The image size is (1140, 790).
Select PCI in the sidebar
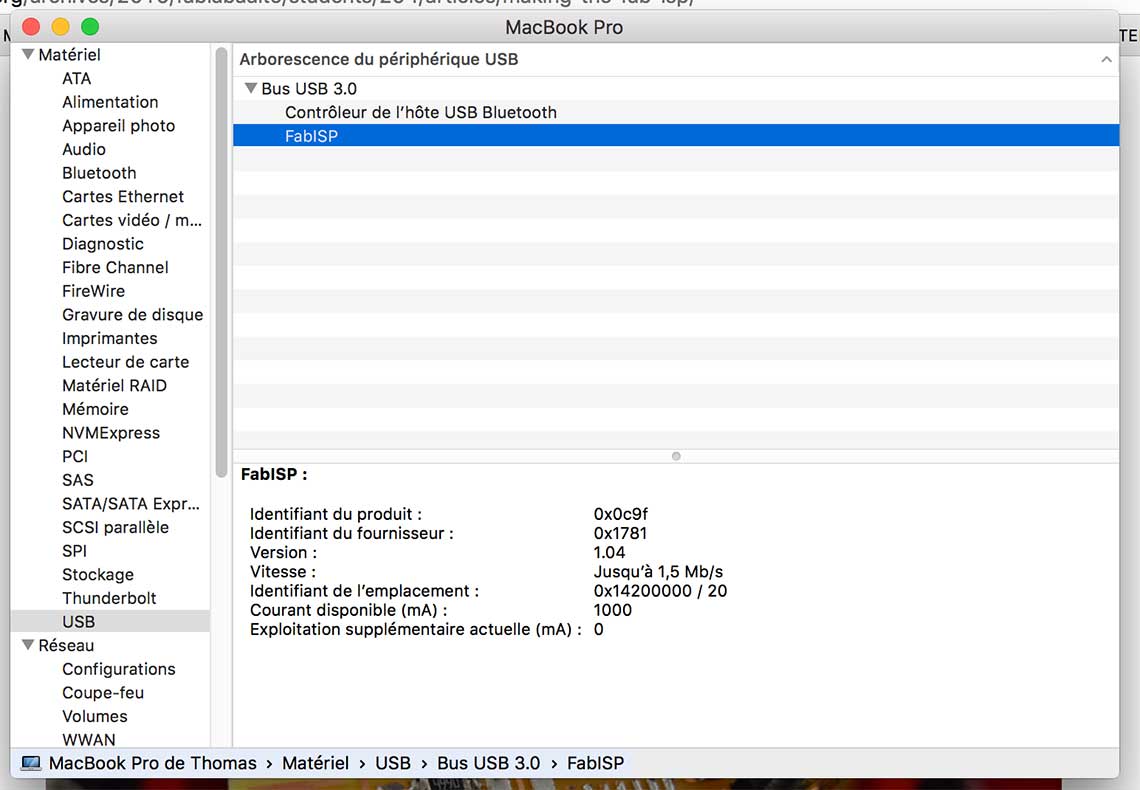pos(75,456)
